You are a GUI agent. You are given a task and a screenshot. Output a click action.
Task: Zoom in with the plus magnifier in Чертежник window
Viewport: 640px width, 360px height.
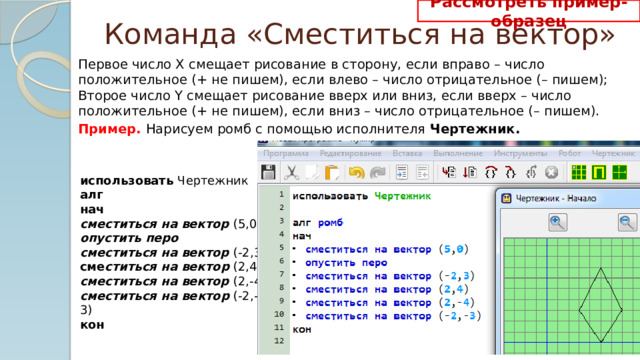[558, 222]
